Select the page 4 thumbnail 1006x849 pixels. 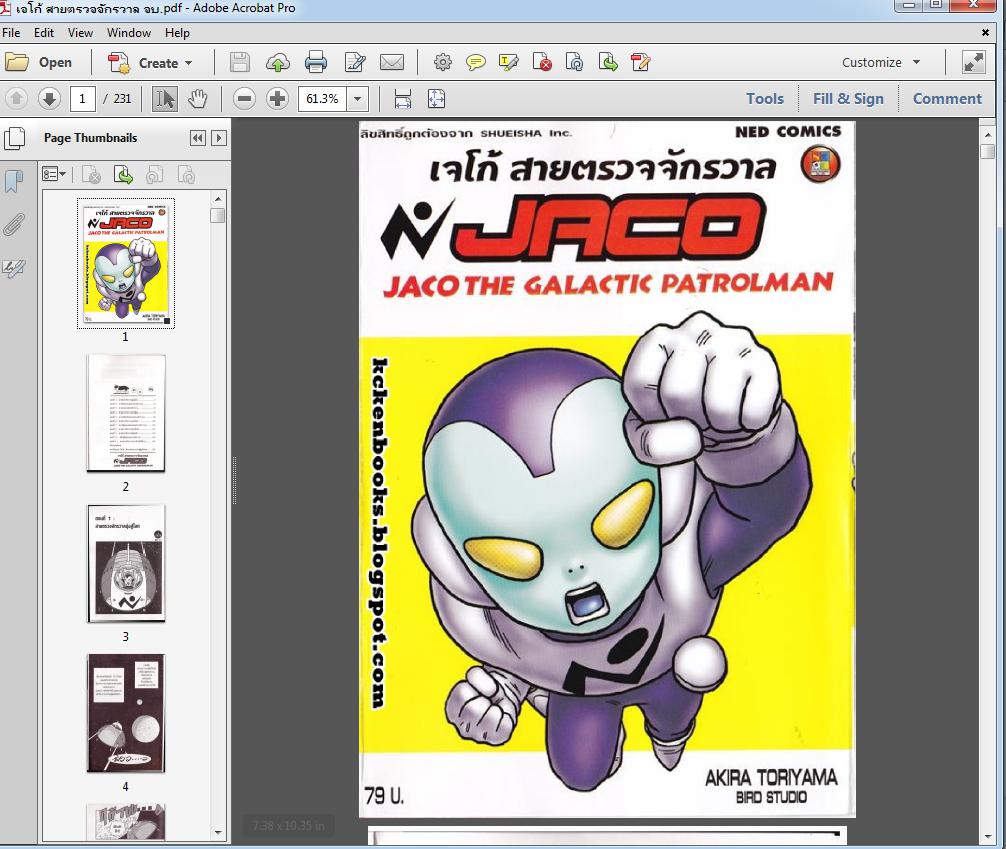click(x=126, y=713)
